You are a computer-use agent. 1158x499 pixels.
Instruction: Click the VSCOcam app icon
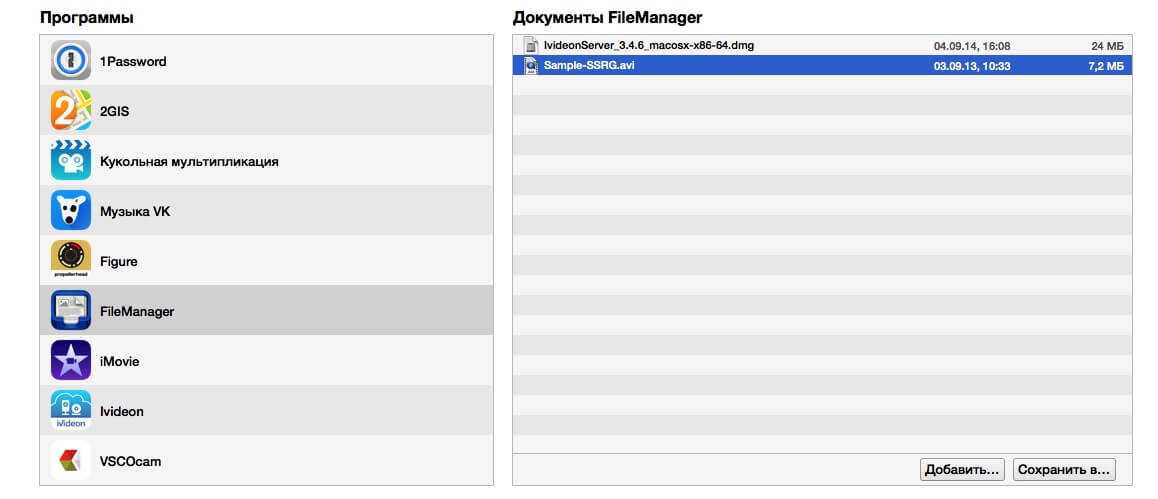pos(71,461)
